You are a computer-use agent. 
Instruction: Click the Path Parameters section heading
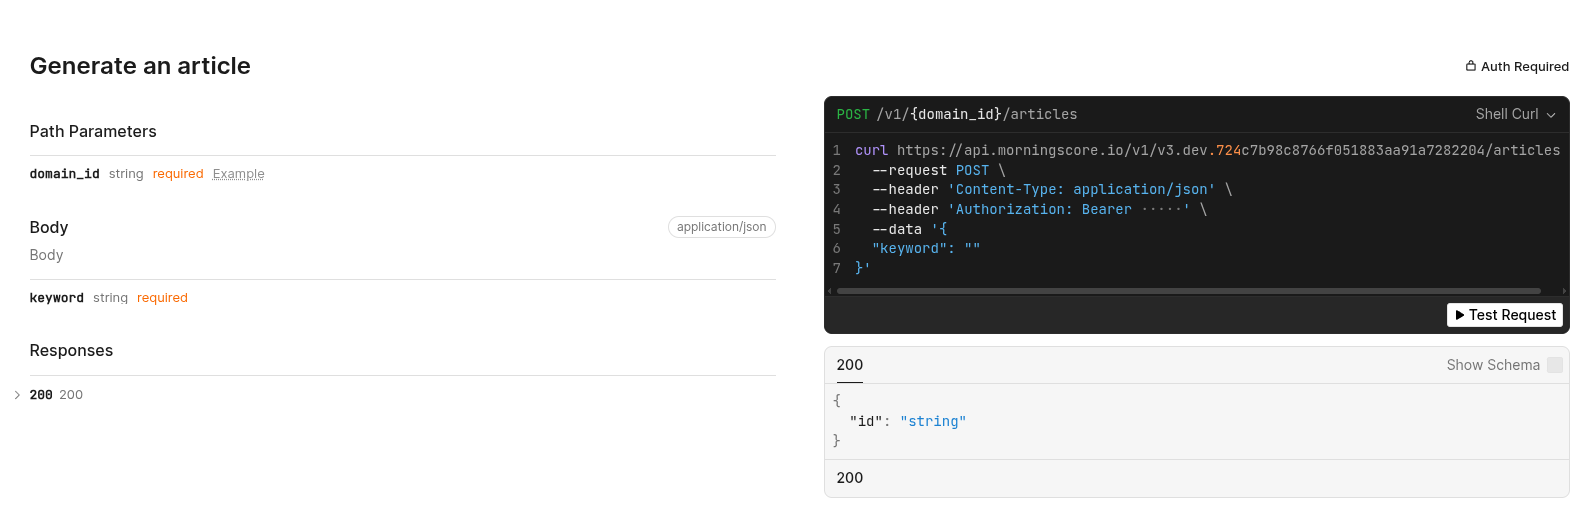click(x=93, y=131)
